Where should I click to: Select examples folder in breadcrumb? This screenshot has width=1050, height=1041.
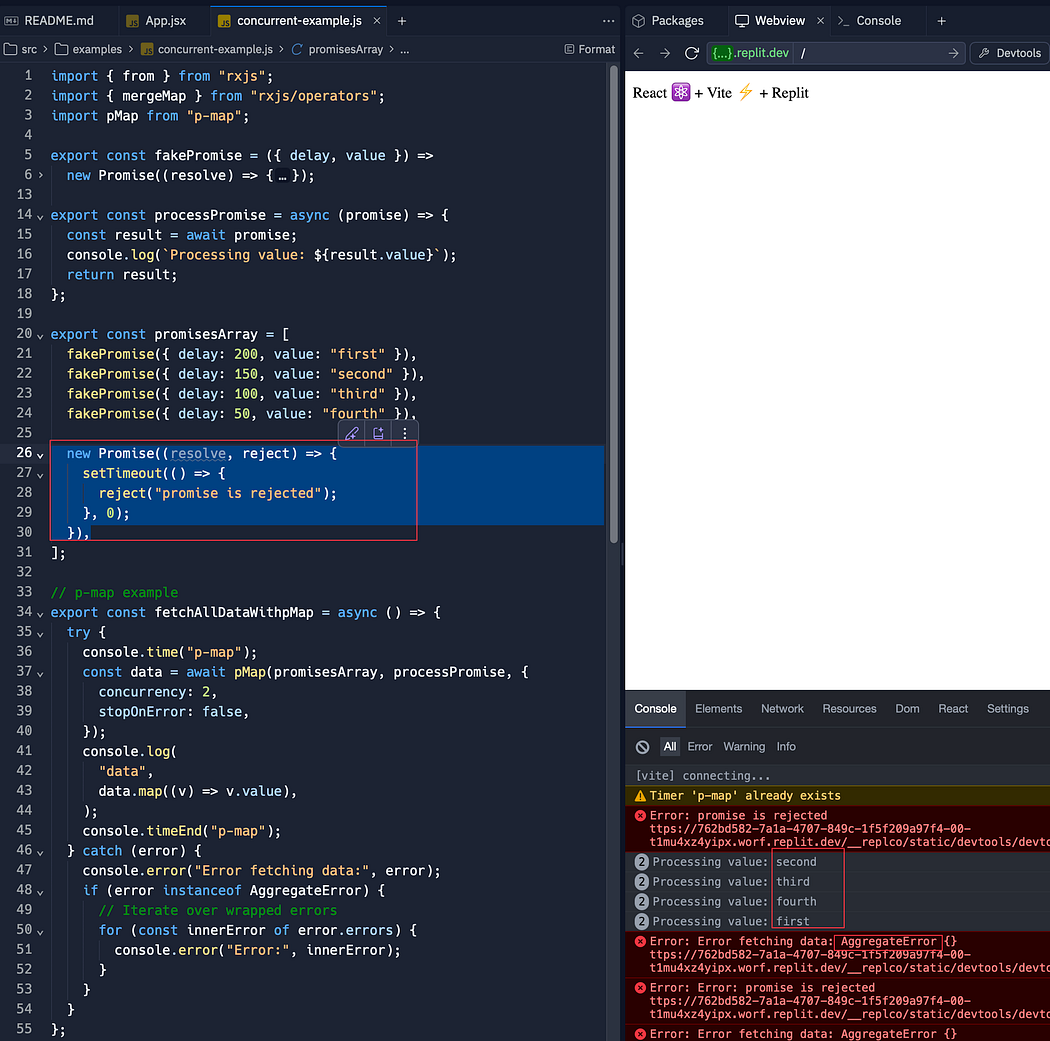88,49
